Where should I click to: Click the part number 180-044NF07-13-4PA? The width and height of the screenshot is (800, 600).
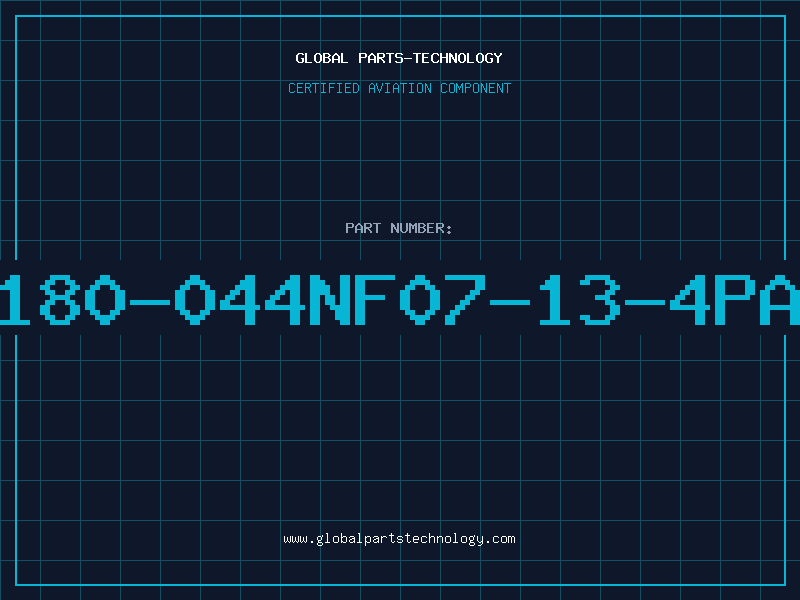pyautogui.click(x=400, y=300)
